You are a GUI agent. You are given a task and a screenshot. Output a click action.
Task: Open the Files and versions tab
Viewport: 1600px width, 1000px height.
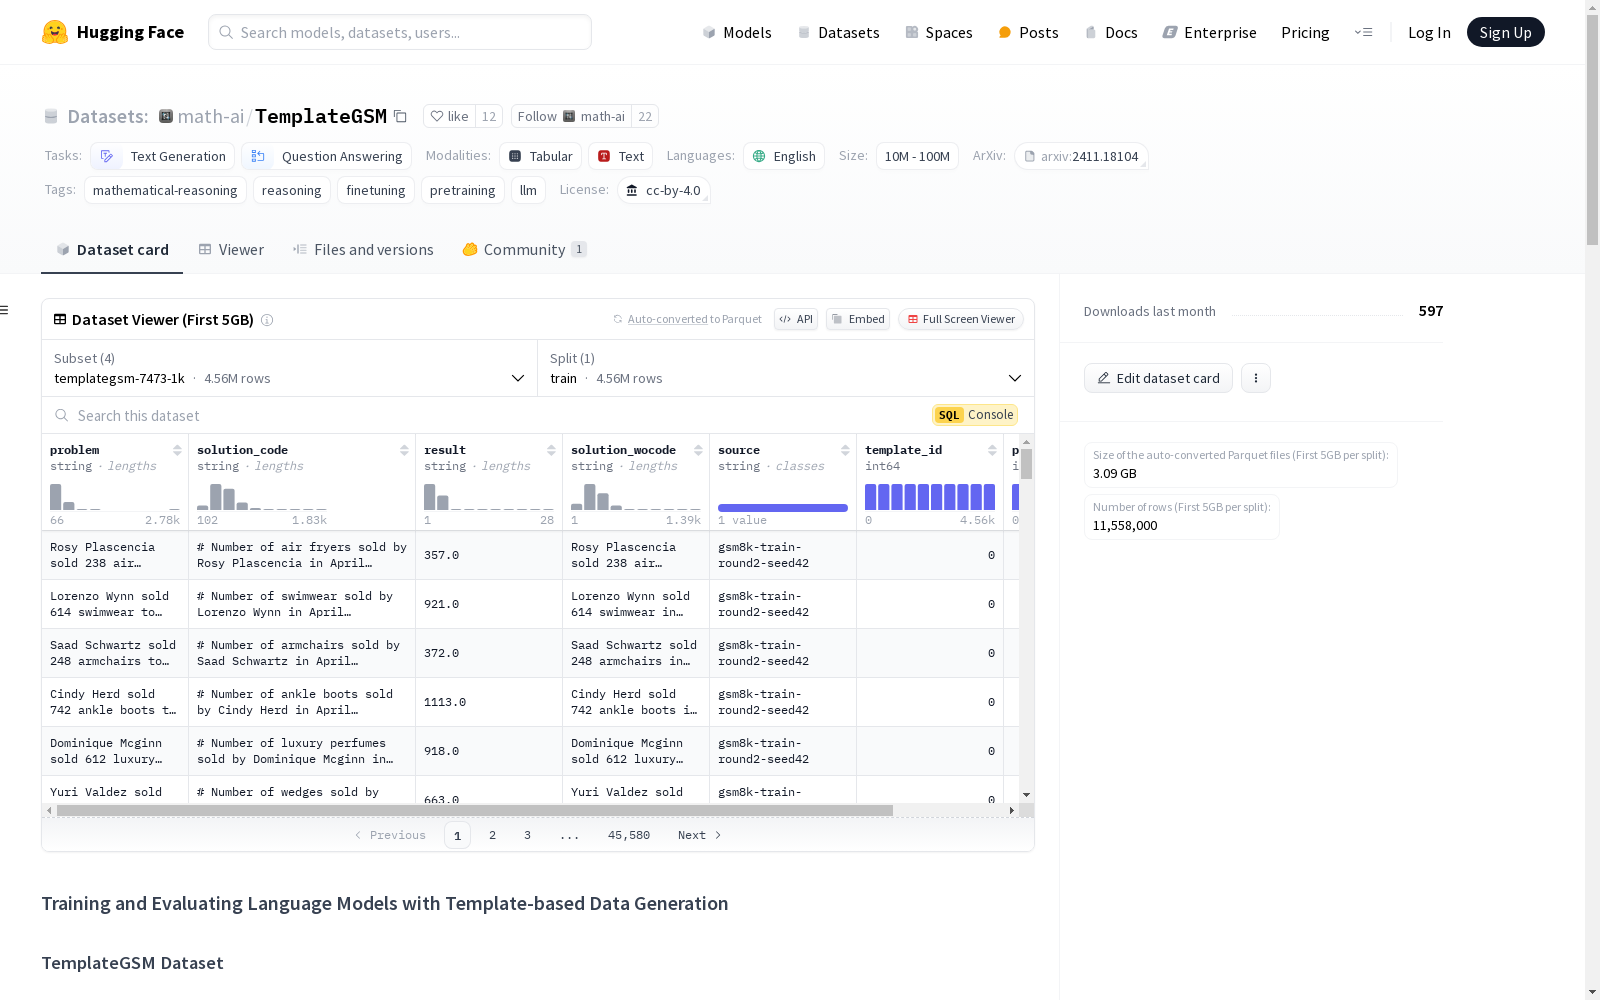(363, 250)
